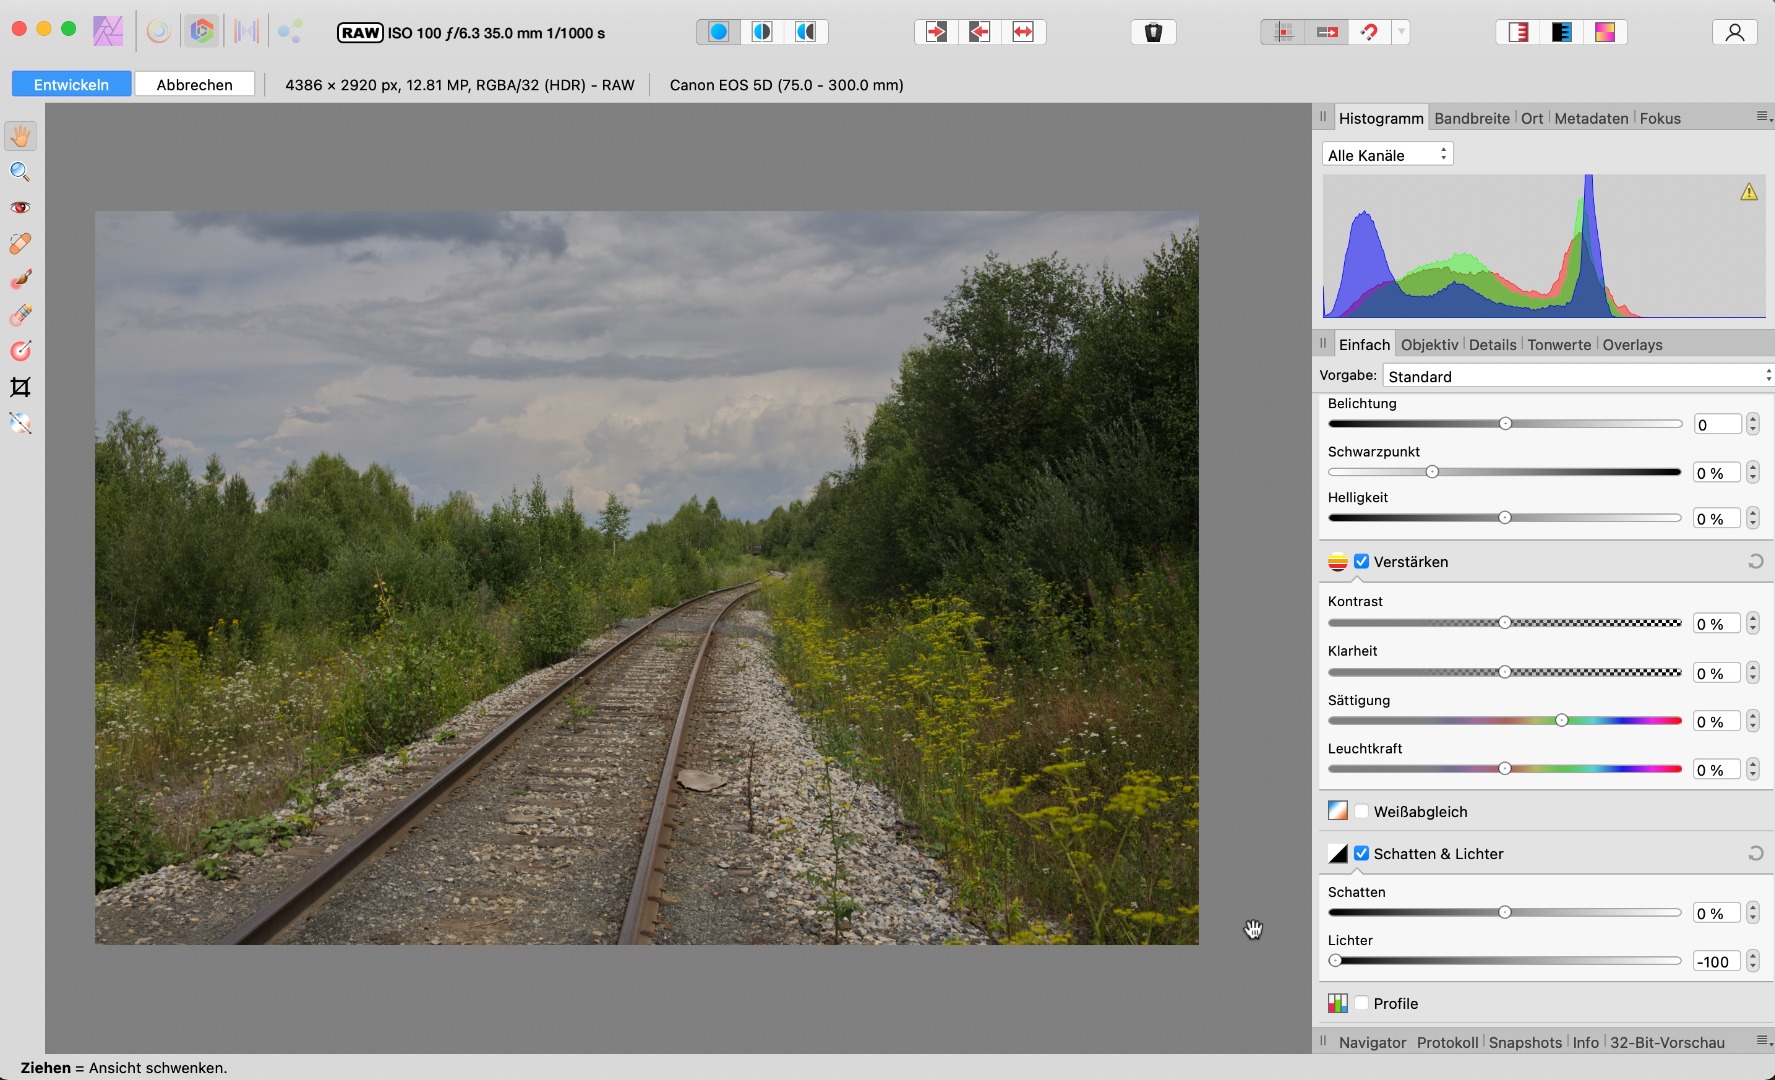Switch to the Metadaten tab
Viewport: 1775px width, 1080px height.
point(1590,119)
